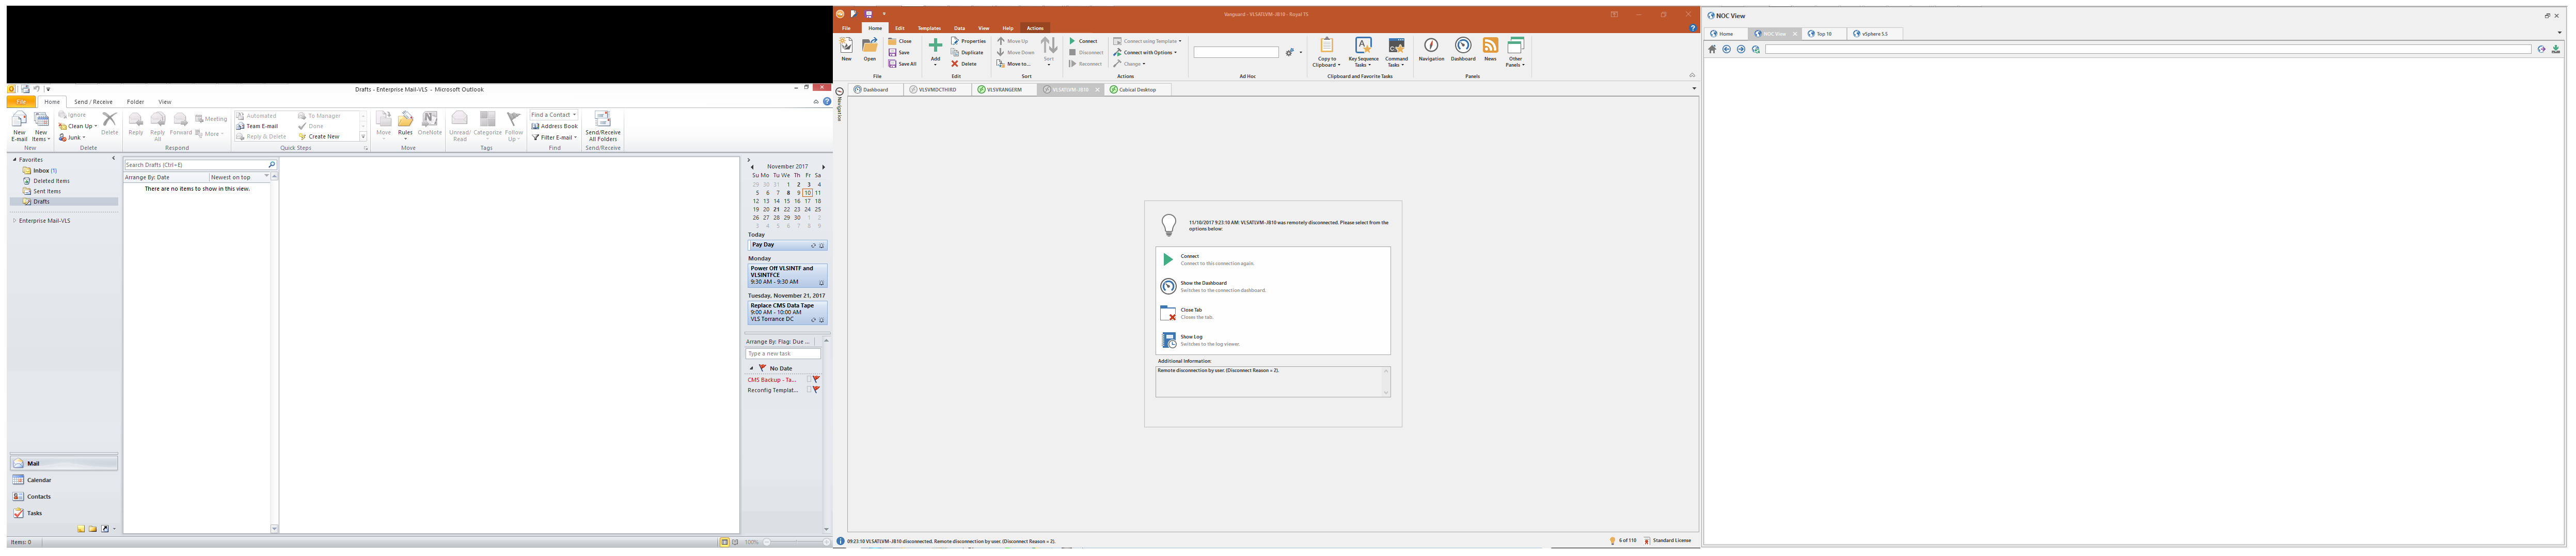Click the News panel RSS icon

click(1489, 49)
